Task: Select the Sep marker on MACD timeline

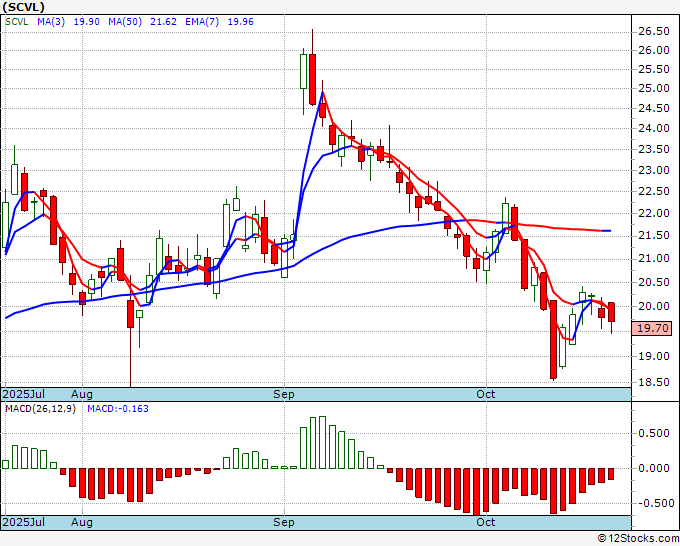Action: coord(284,522)
